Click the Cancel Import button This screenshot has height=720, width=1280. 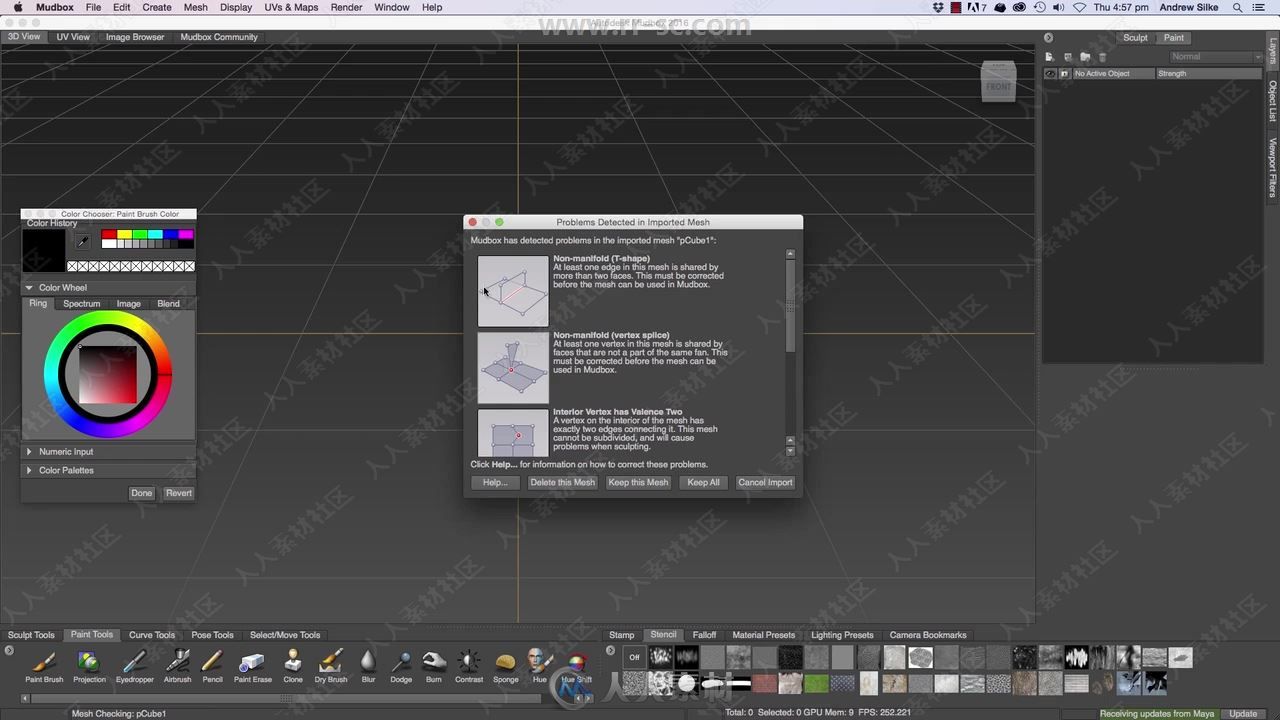pos(765,482)
